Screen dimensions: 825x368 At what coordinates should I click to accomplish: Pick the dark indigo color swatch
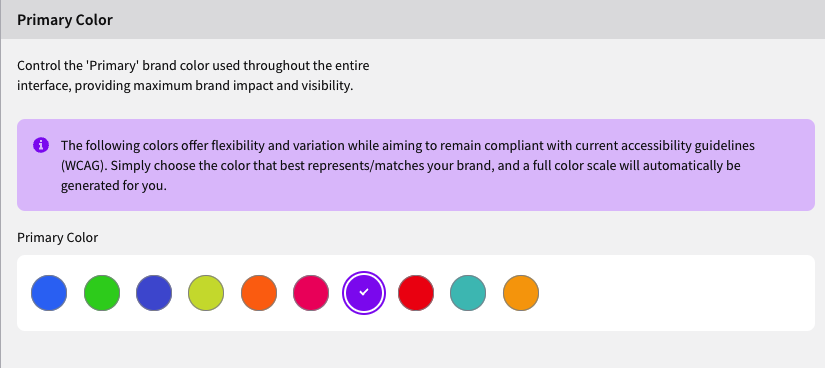[154, 293]
